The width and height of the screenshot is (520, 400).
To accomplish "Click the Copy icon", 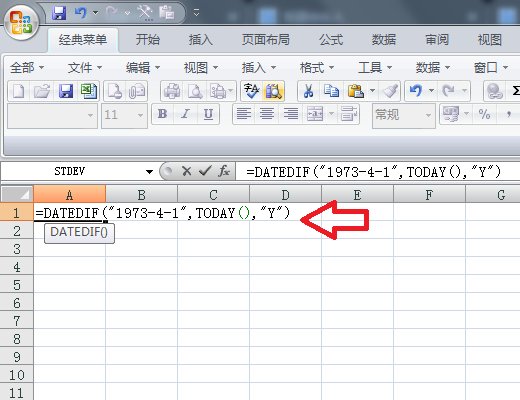I will (331, 91).
